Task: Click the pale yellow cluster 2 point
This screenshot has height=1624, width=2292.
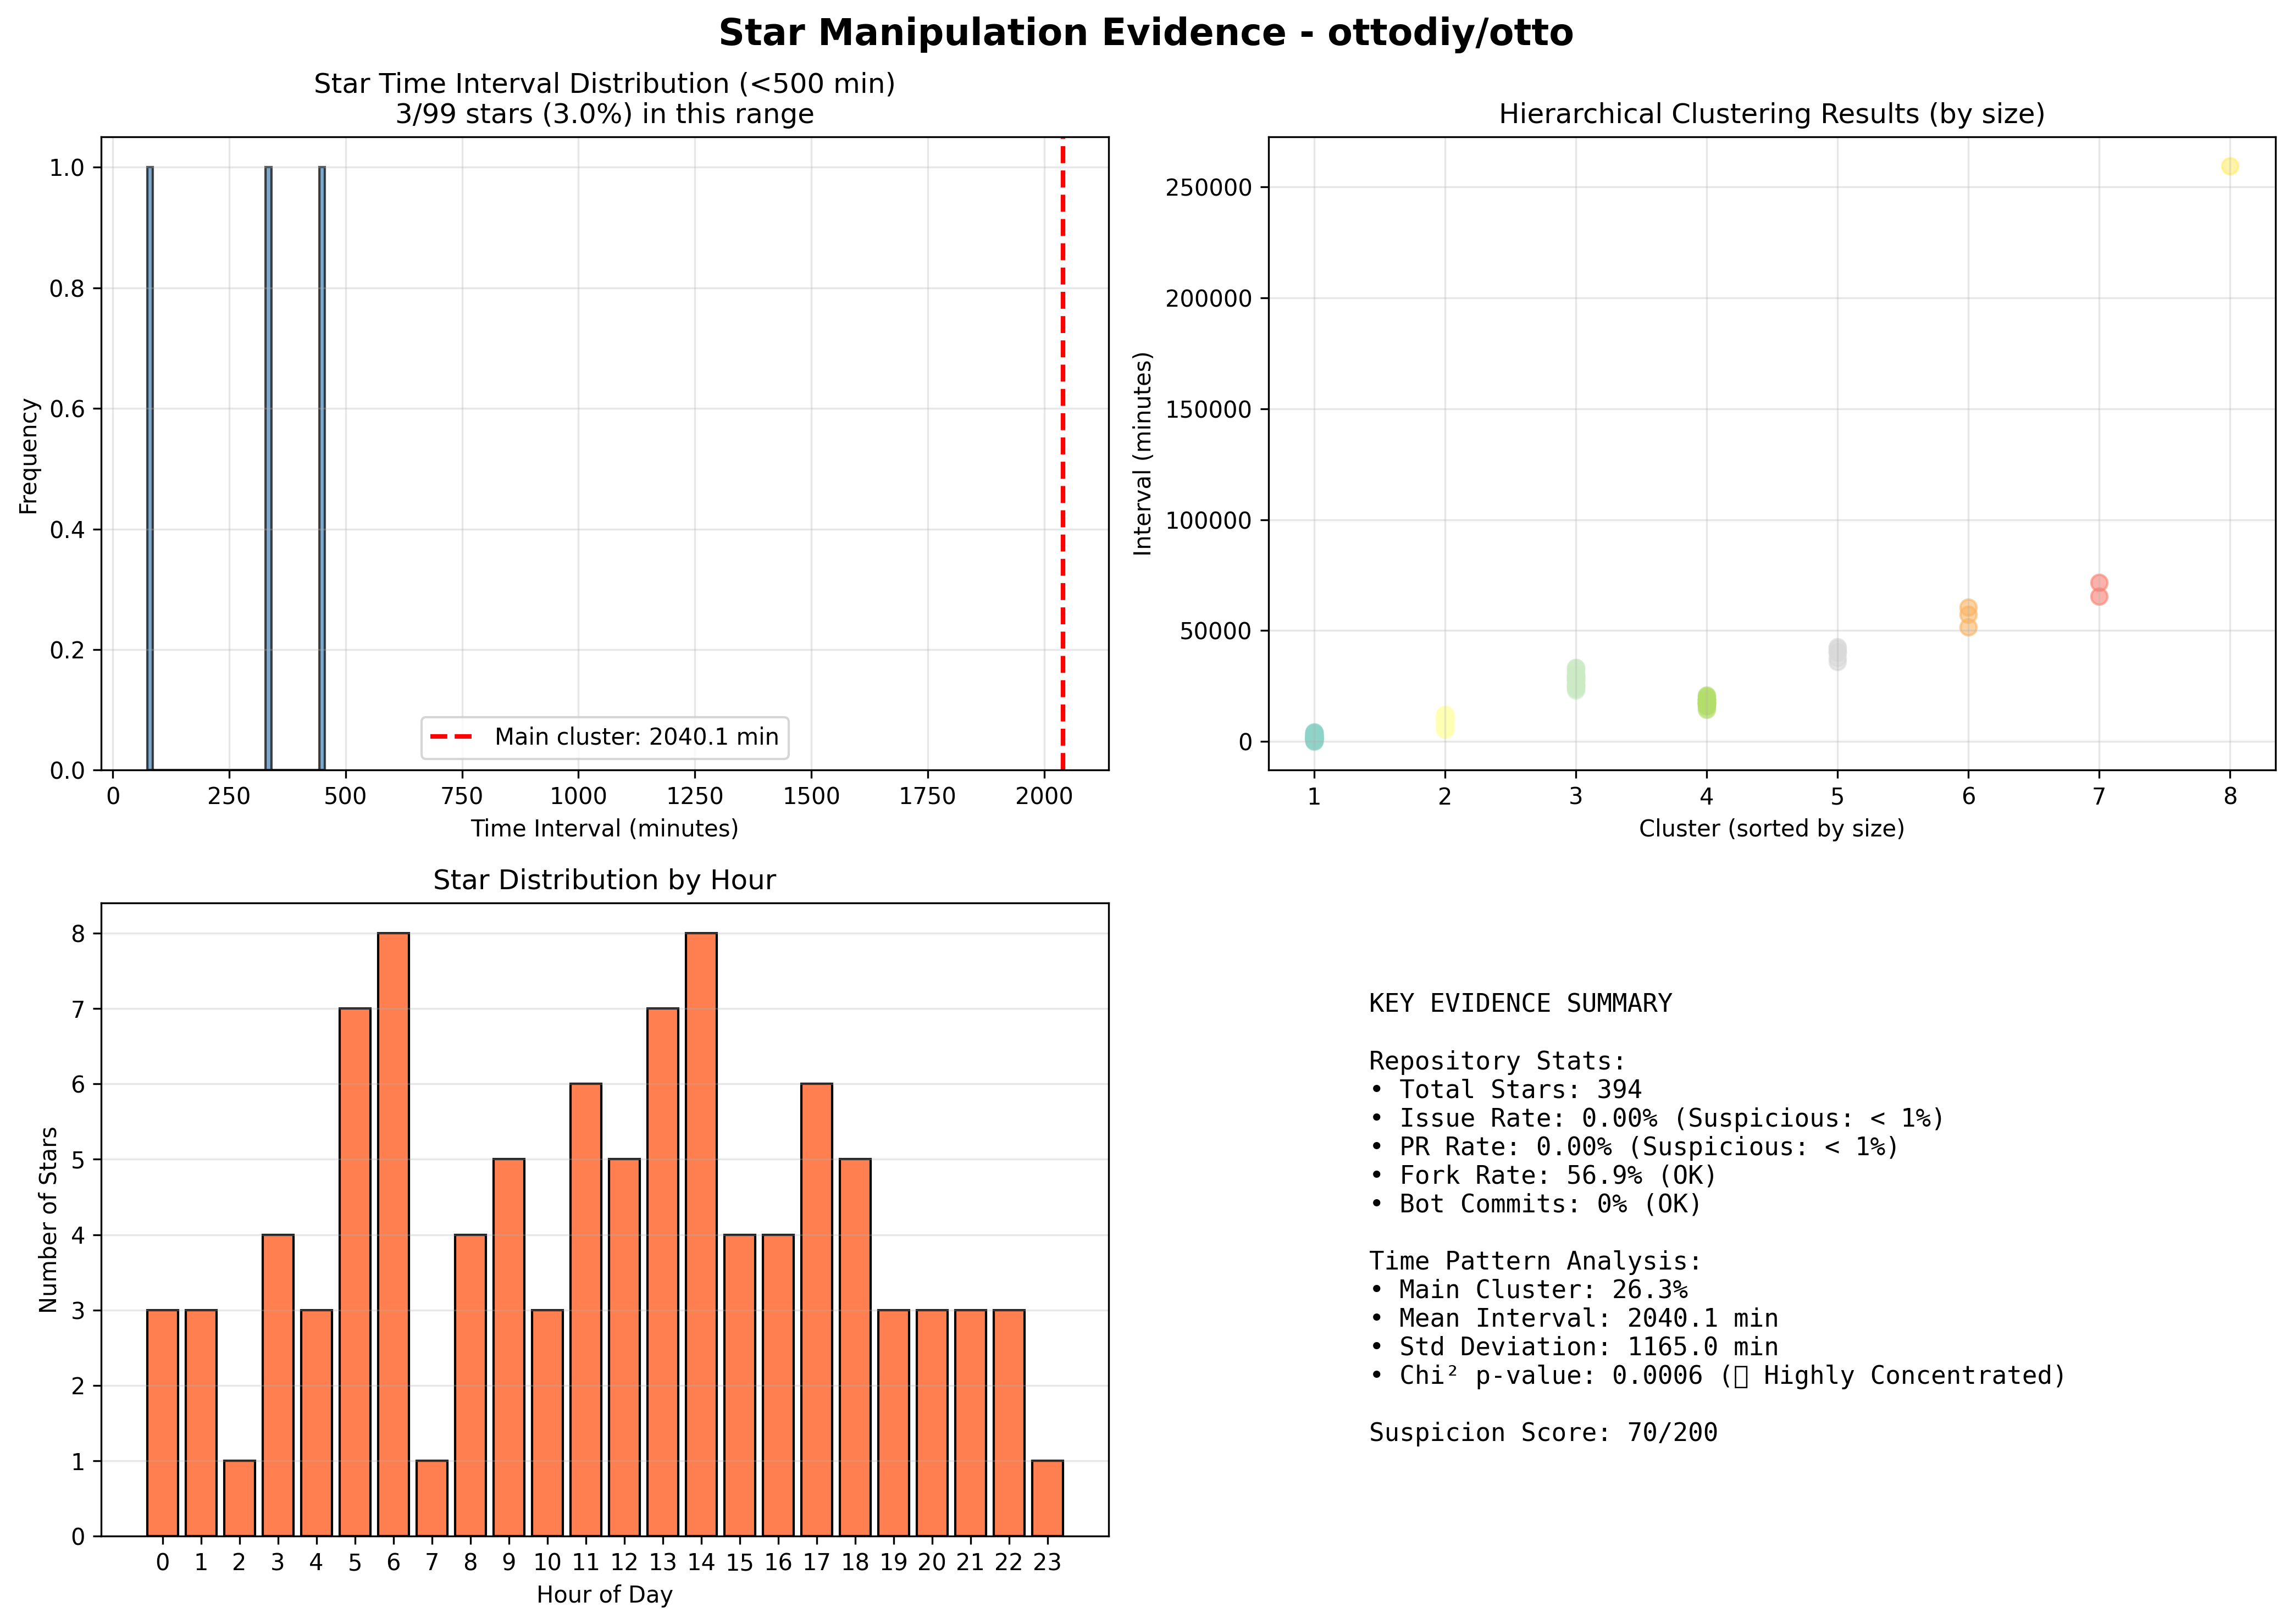Action: [x=1445, y=722]
